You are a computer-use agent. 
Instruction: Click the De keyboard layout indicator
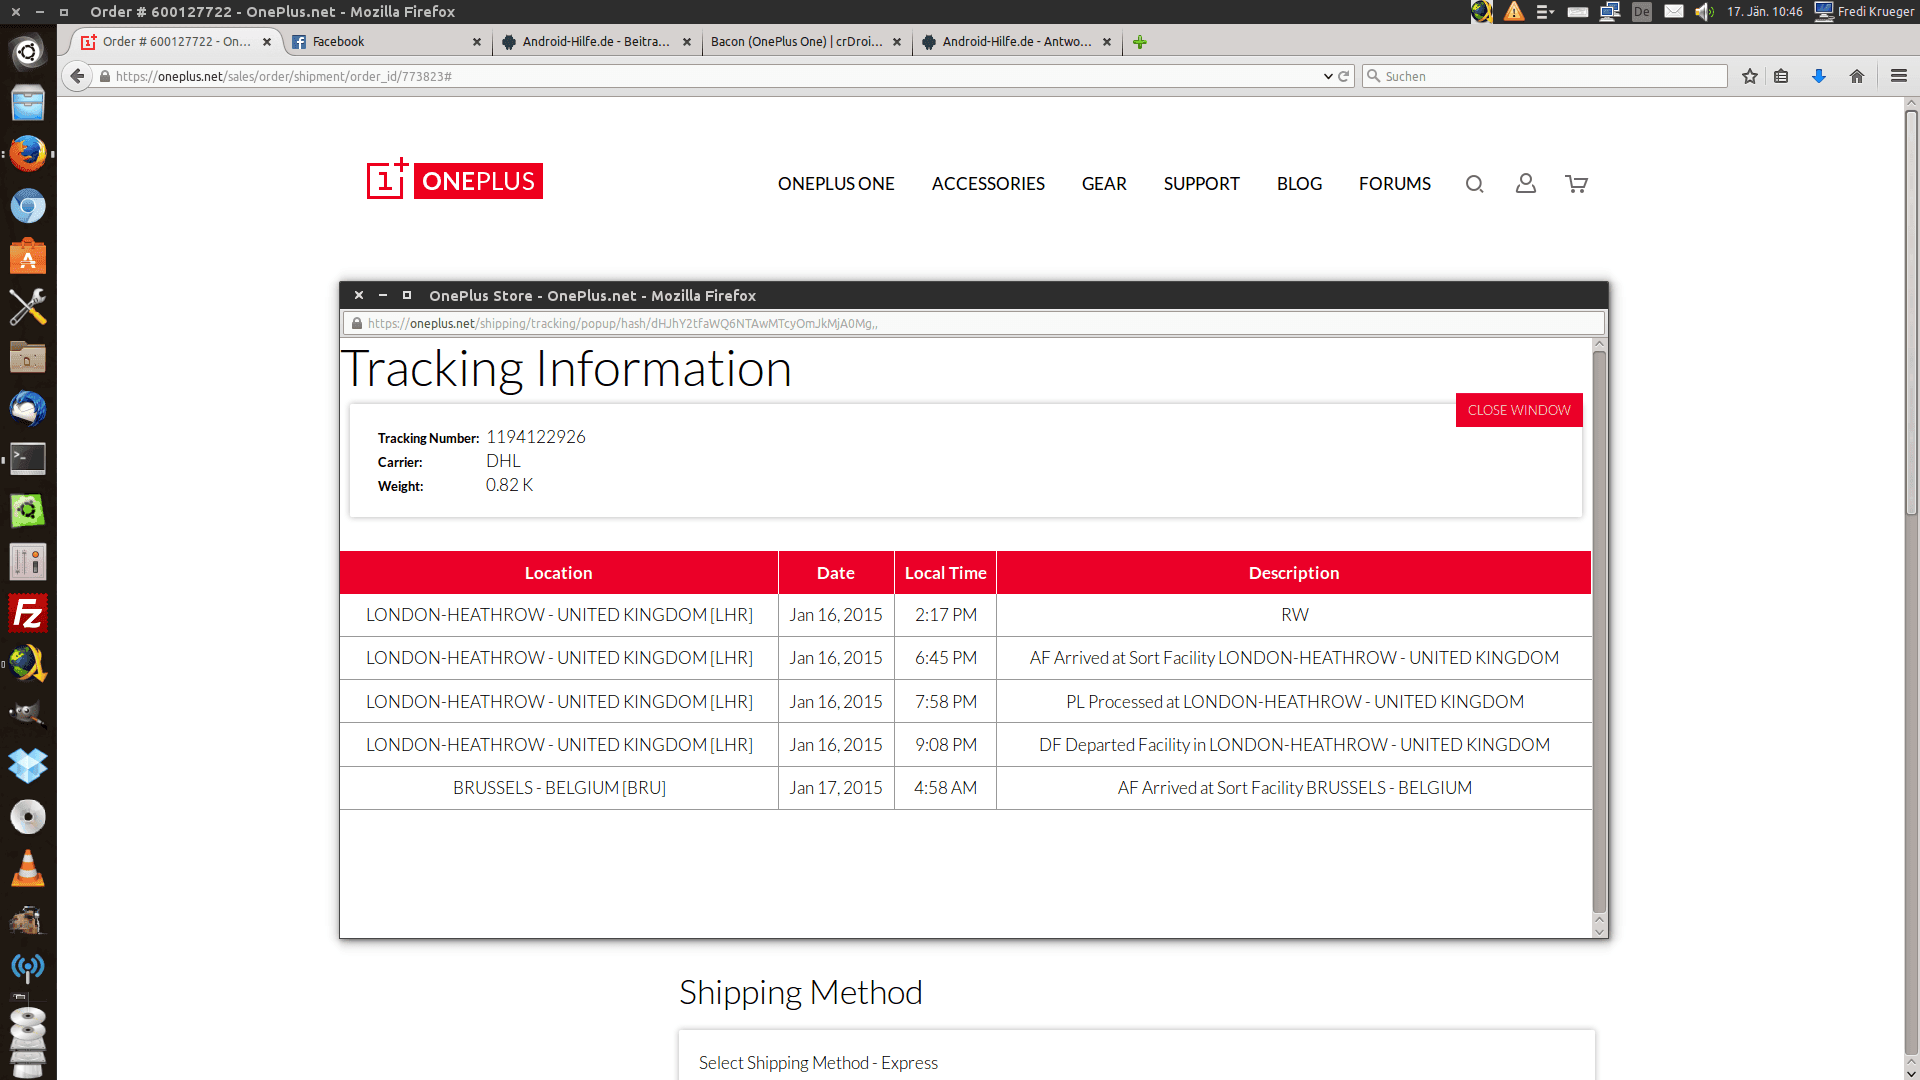pyautogui.click(x=1642, y=12)
